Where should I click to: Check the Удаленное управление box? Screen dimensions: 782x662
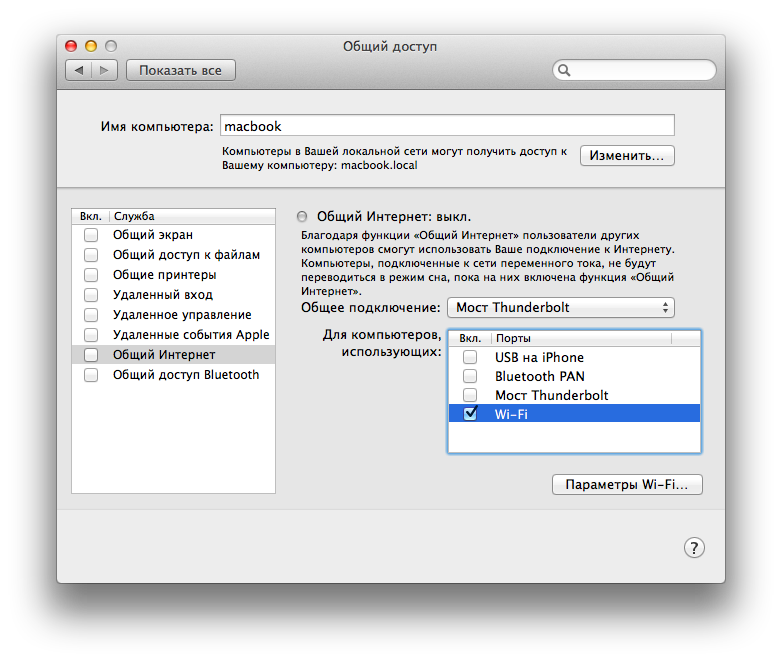coord(91,315)
